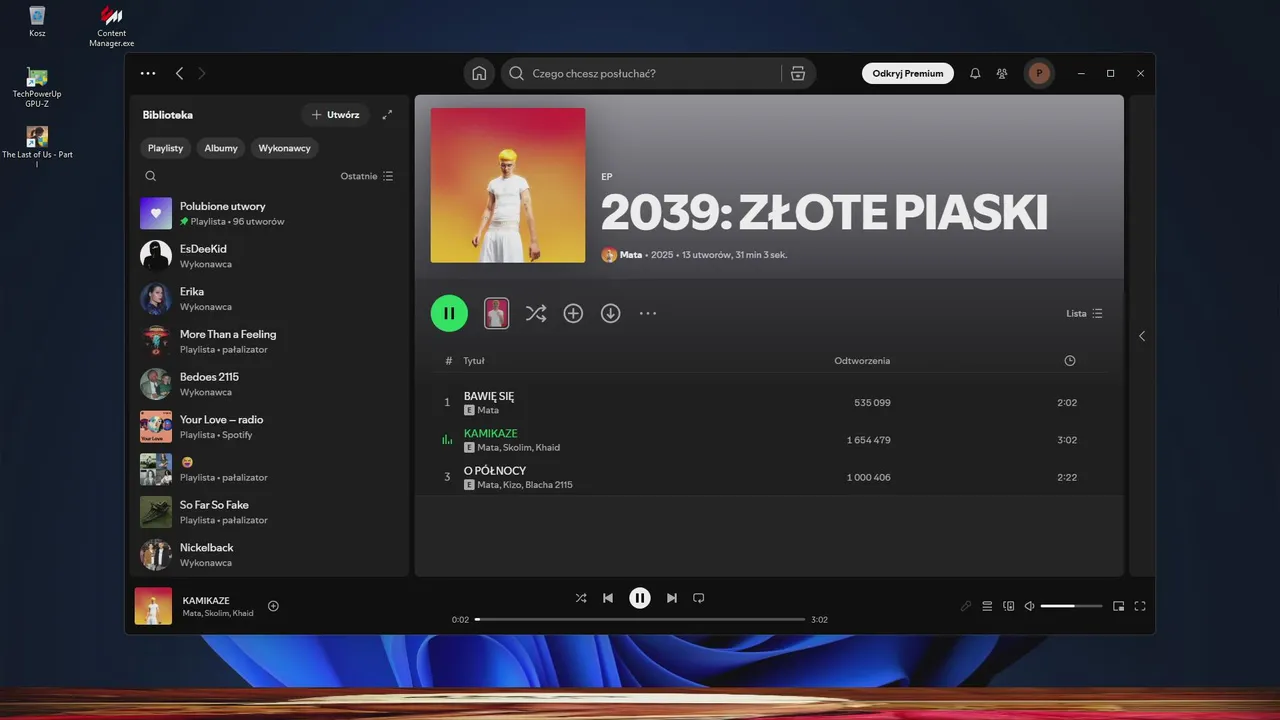Click the library search magnifier icon
The image size is (1280, 720).
click(x=151, y=176)
